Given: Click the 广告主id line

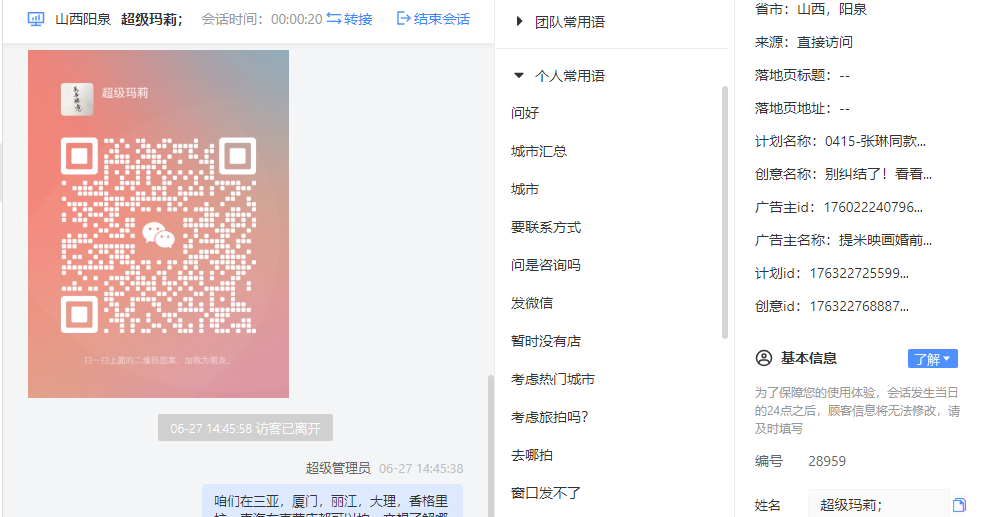Looking at the screenshot, I should tap(839, 208).
